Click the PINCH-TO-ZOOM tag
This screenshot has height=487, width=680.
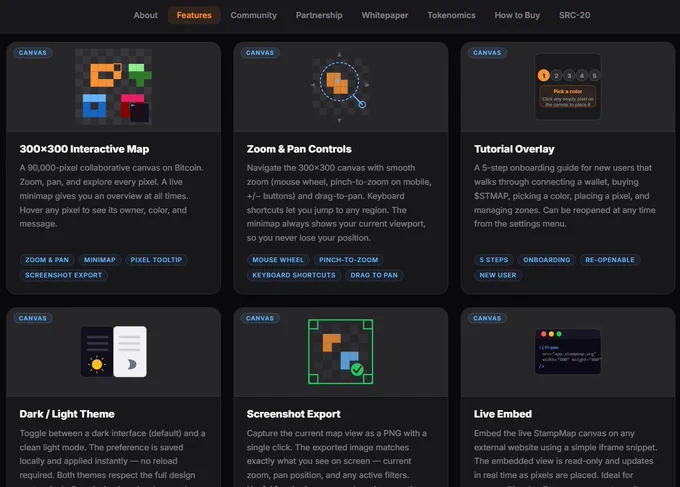pos(349,260)
